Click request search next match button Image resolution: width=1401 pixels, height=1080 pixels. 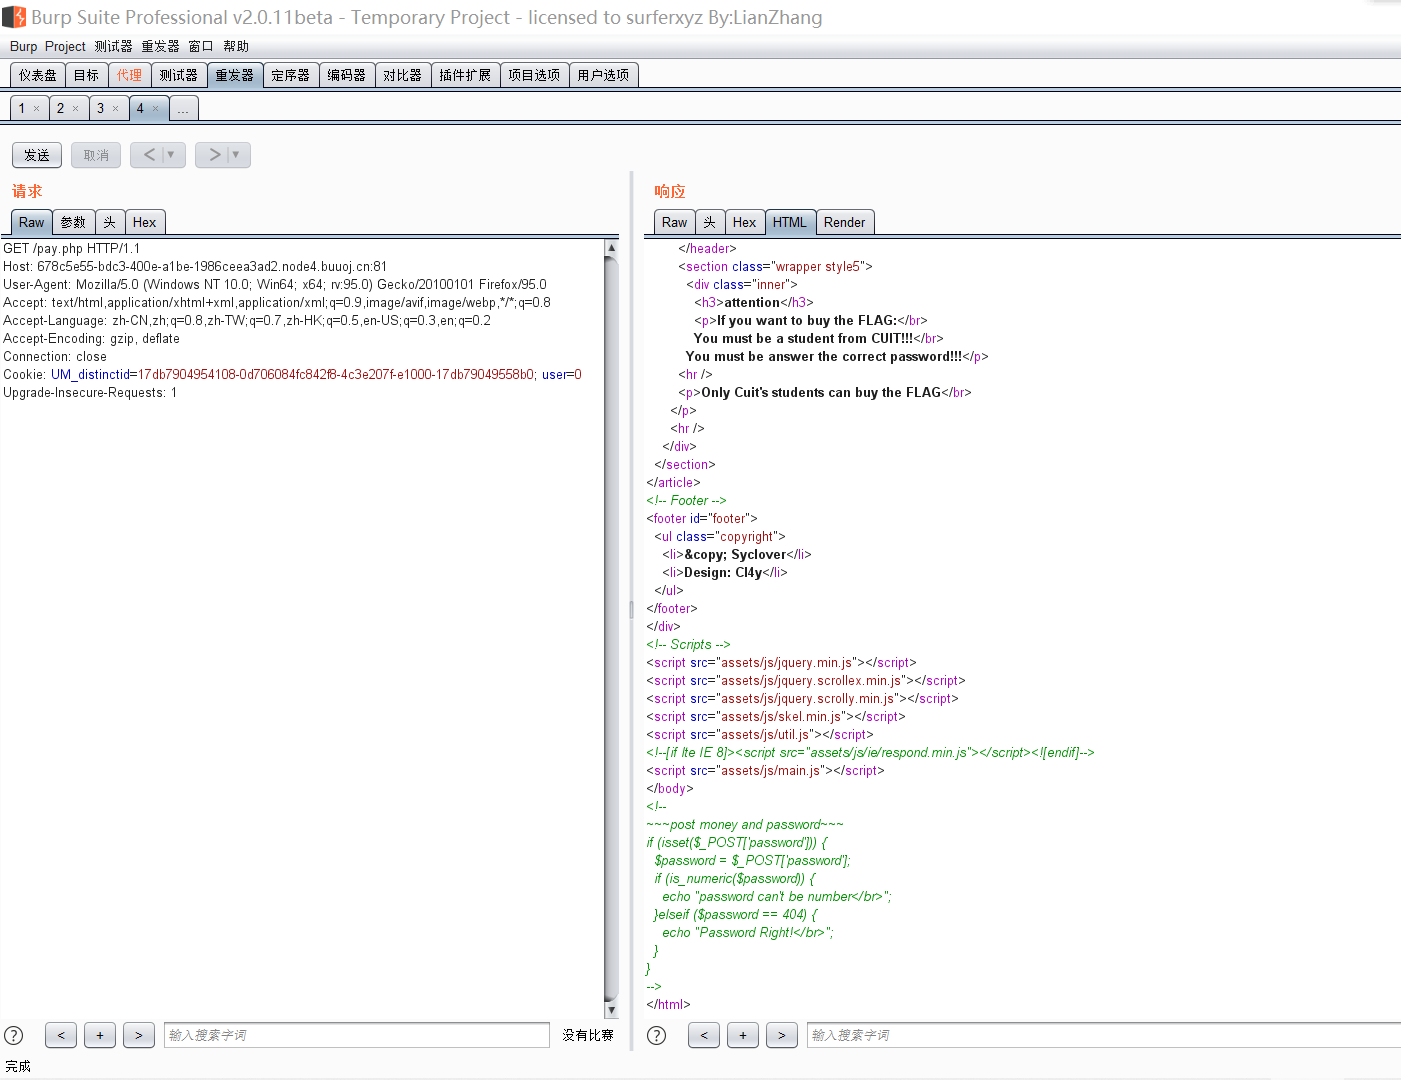[x=139, y=1035]
